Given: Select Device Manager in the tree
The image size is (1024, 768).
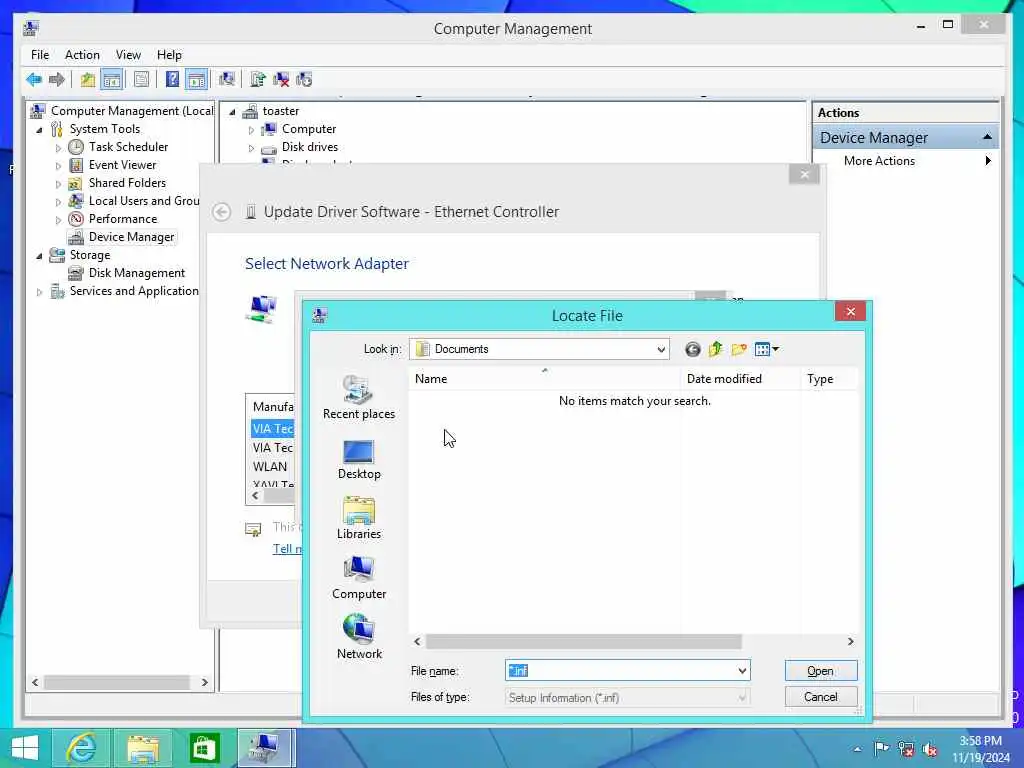Looking at the screenshot, I should coord(131,237).
